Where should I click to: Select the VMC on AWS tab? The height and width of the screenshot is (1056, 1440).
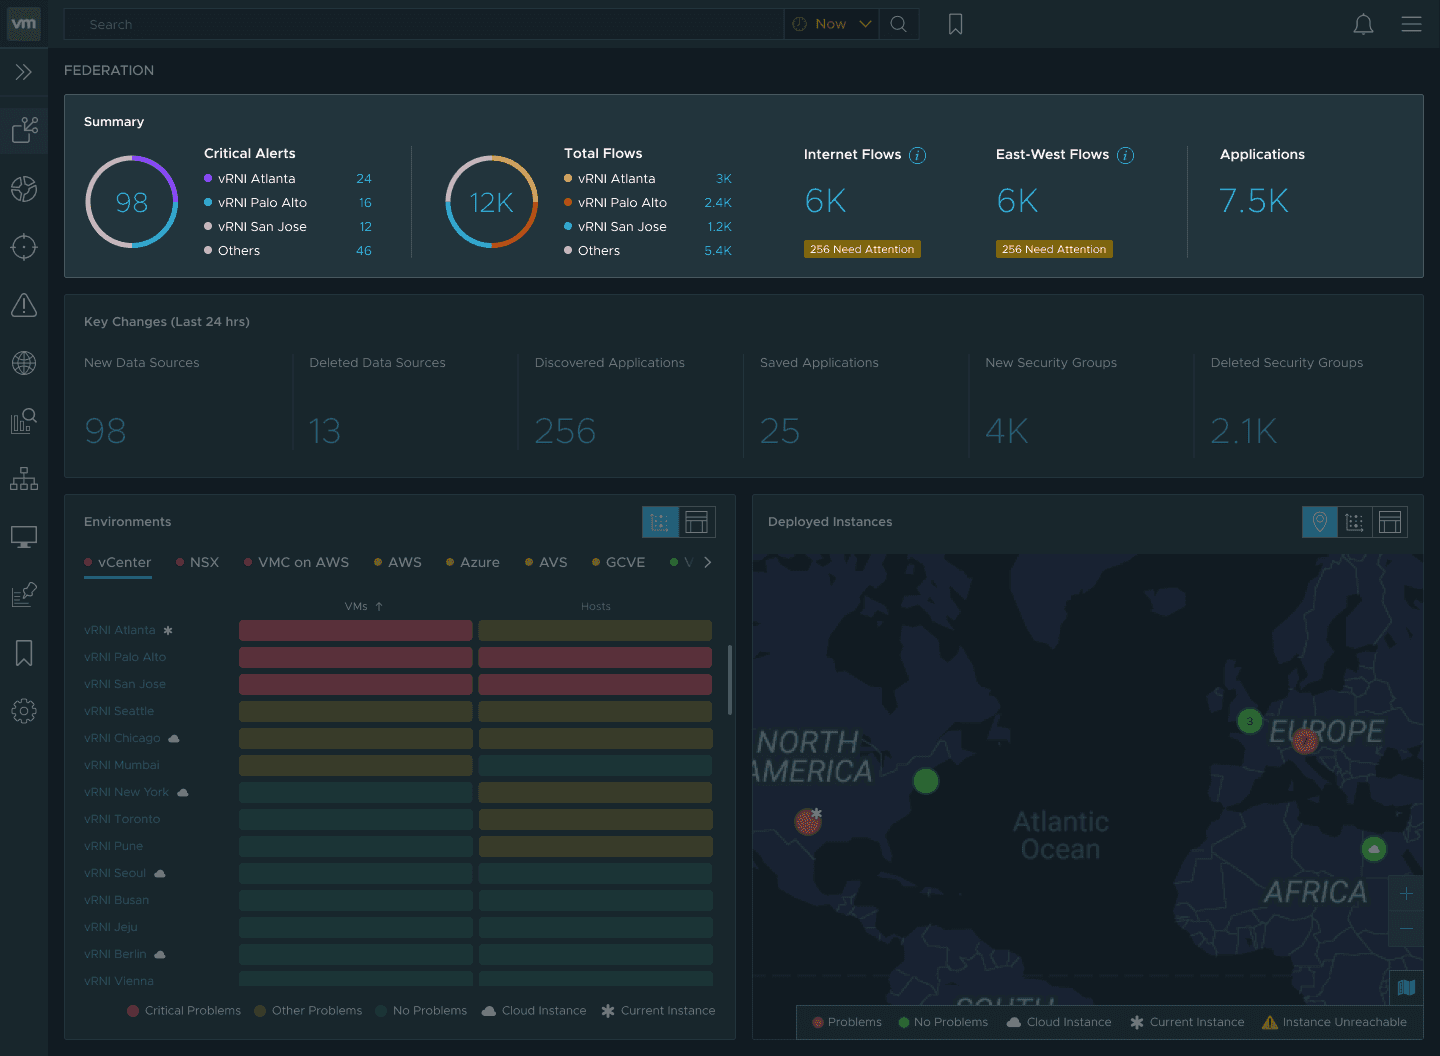pyautogui.click(x=296, y=563)
